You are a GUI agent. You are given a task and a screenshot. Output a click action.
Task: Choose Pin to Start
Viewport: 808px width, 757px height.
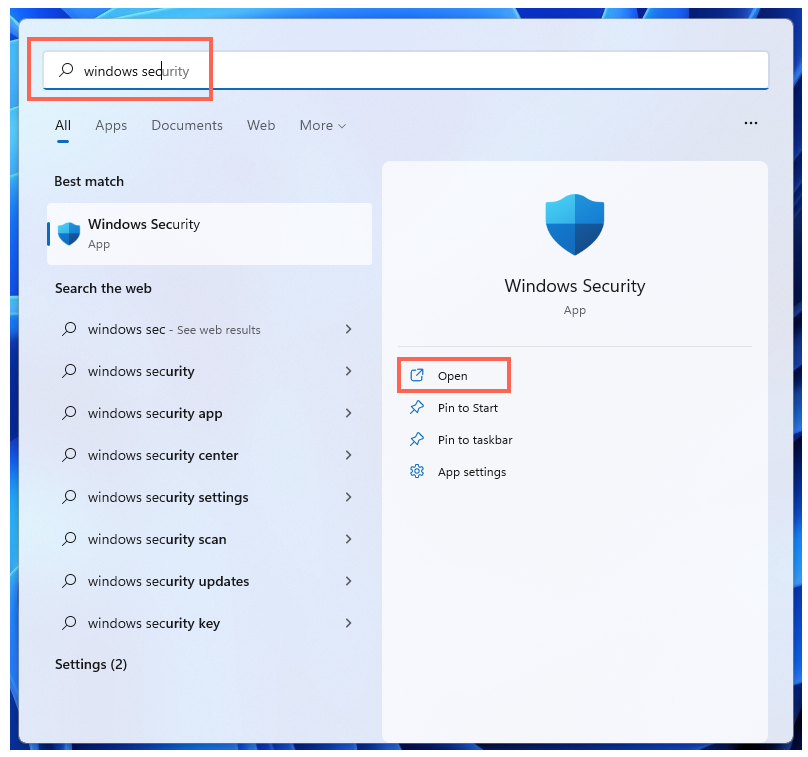point(468,408)
